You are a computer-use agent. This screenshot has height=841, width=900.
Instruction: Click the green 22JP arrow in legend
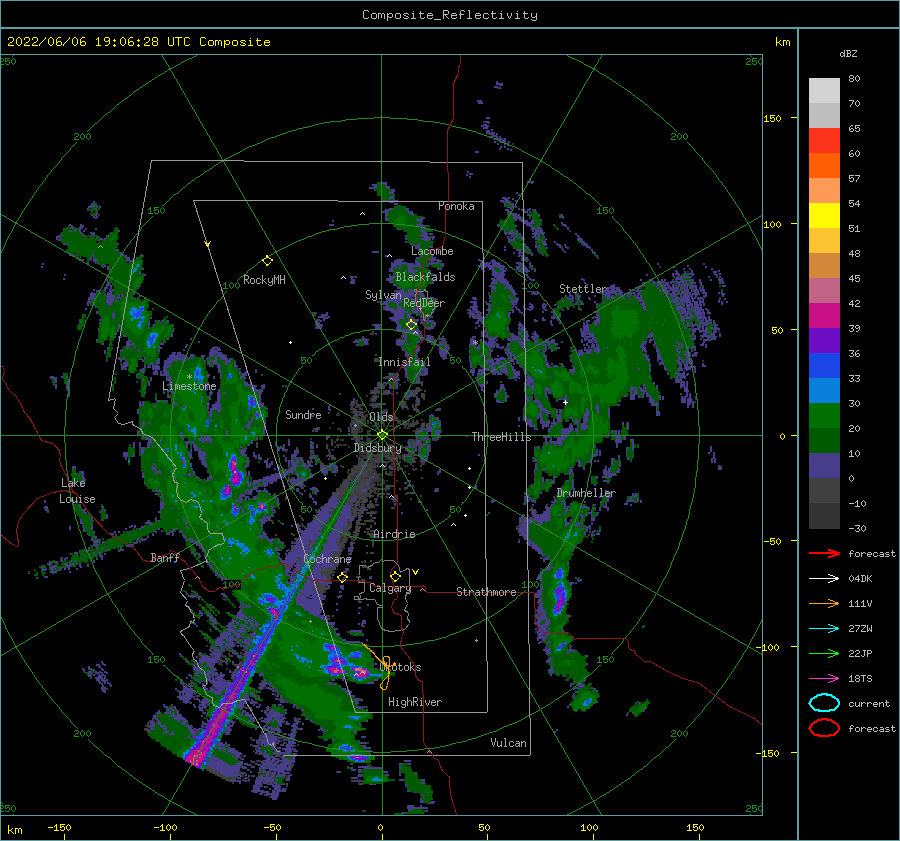824,653
